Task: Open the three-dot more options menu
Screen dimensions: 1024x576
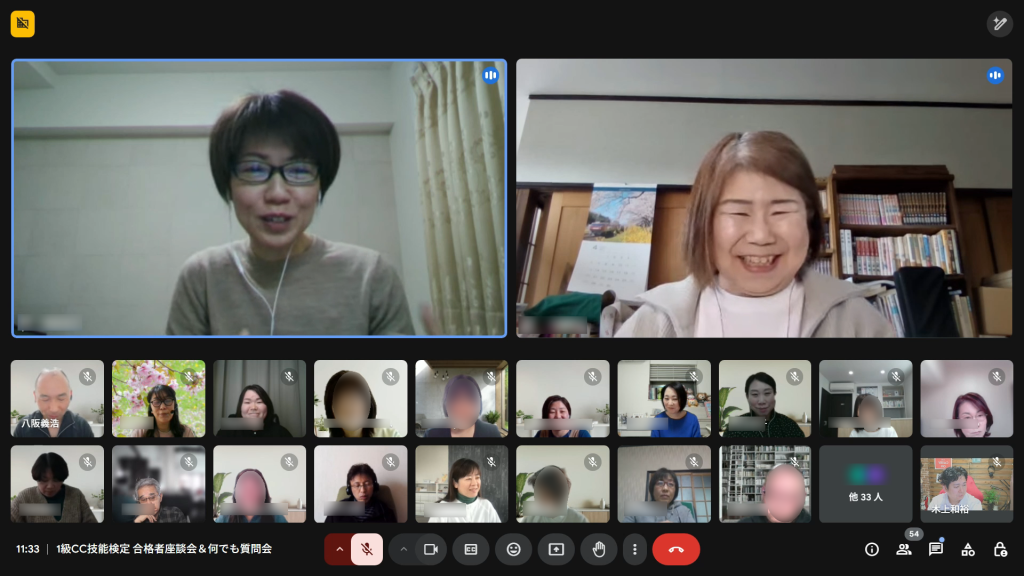Action: click(x=634, y=549)
